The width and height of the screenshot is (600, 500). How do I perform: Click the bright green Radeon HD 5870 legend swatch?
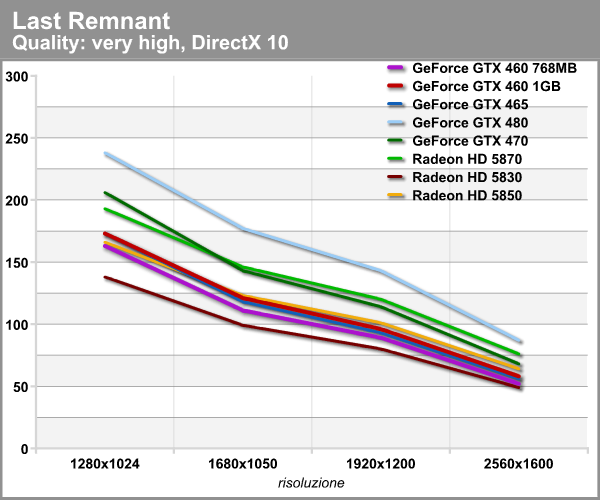tap(395, 159)
